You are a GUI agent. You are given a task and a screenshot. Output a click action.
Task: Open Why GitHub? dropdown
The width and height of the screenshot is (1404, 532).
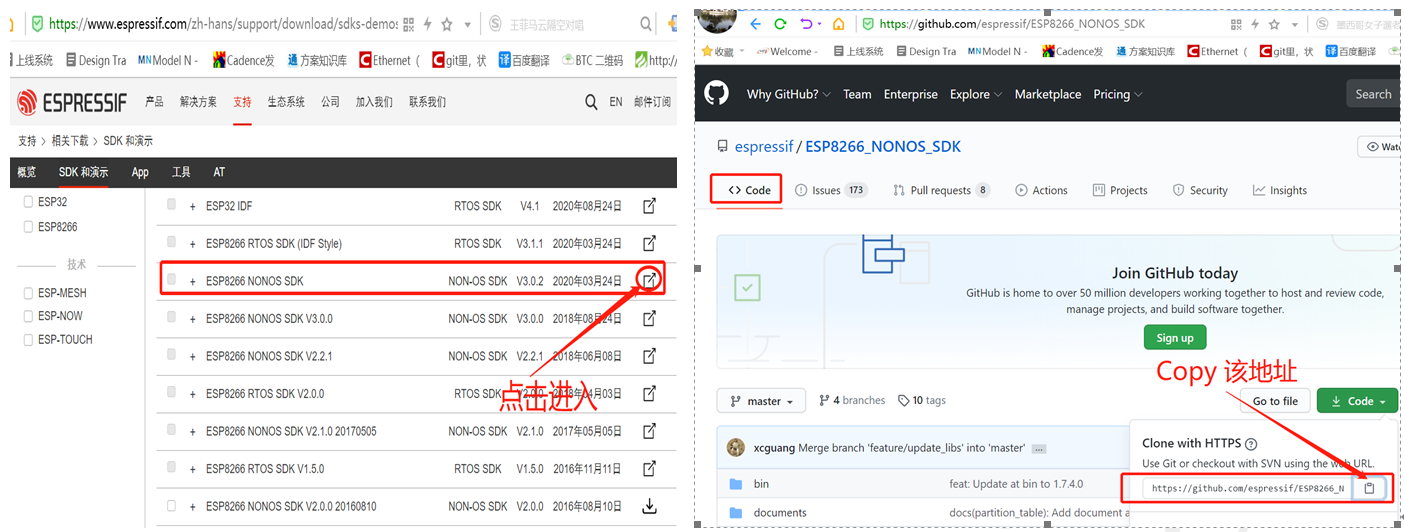(x=789, y=94)
